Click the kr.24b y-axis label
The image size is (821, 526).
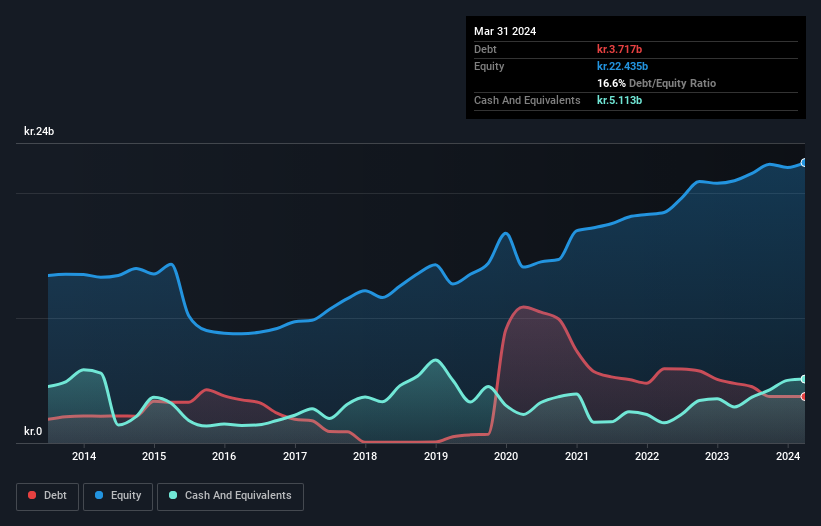(x=39, y=131)
